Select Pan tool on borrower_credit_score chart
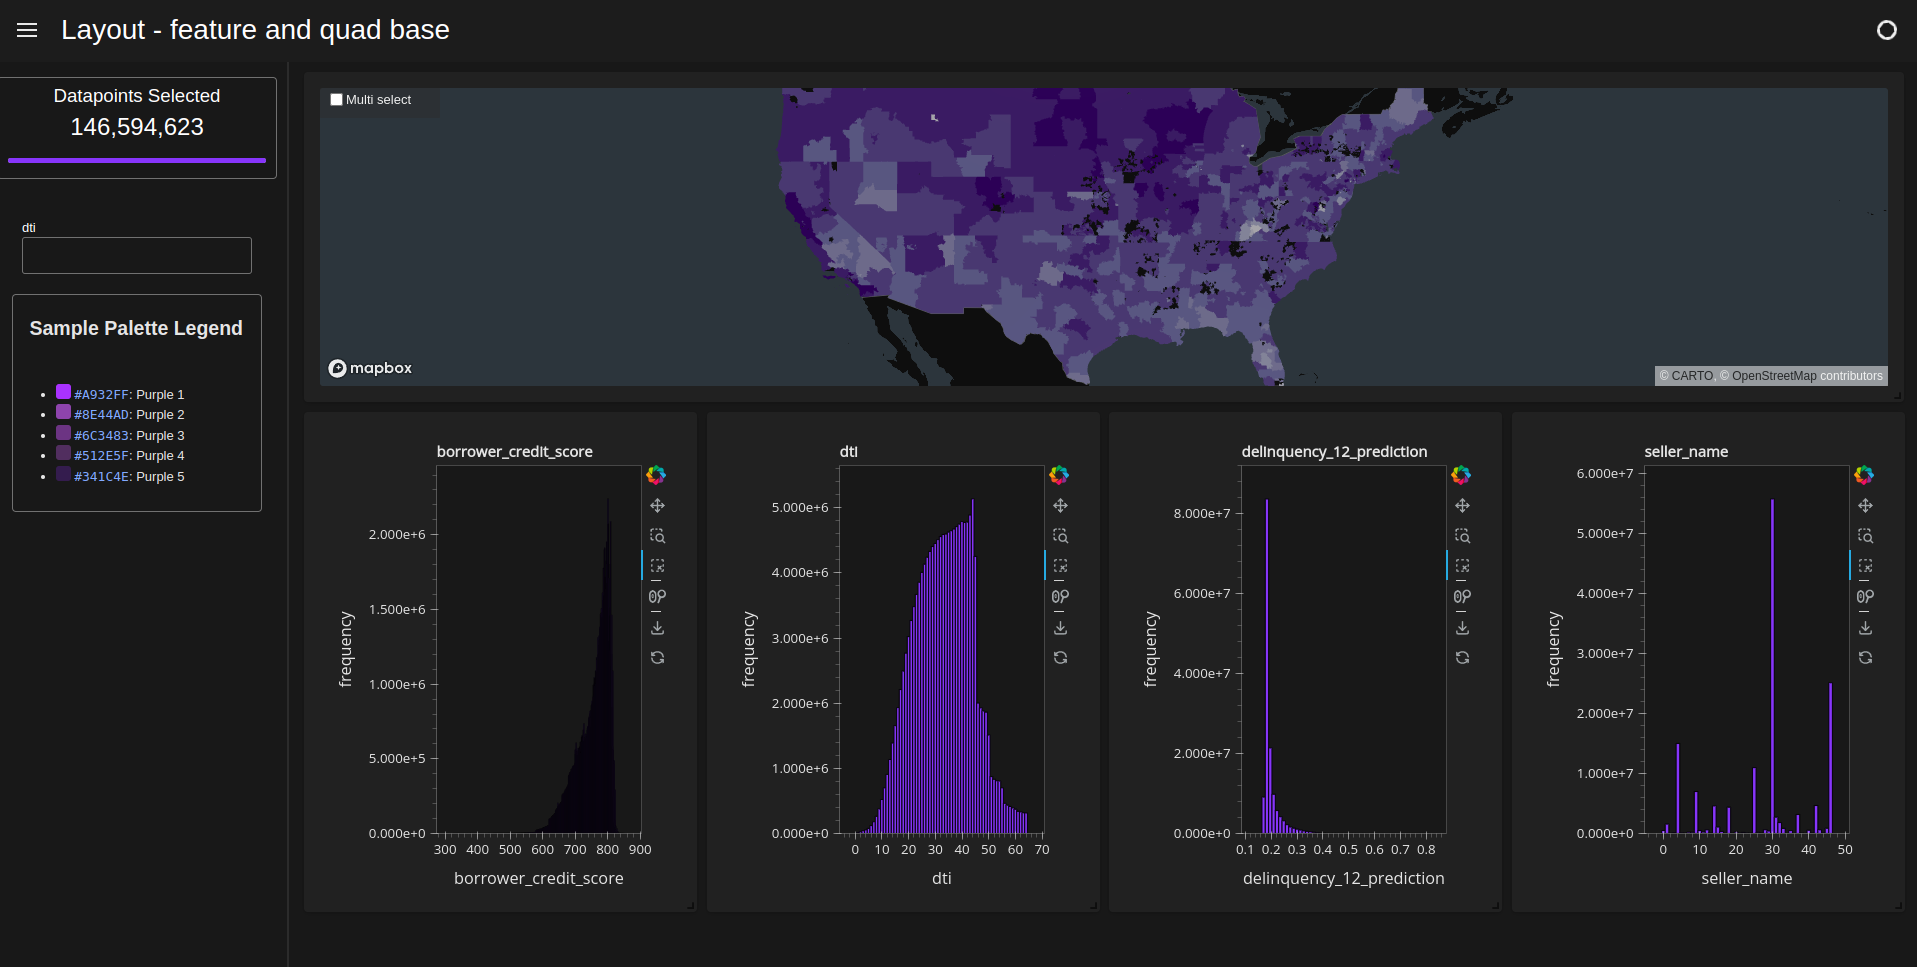 pyautogui.click(x=657, y=506)
